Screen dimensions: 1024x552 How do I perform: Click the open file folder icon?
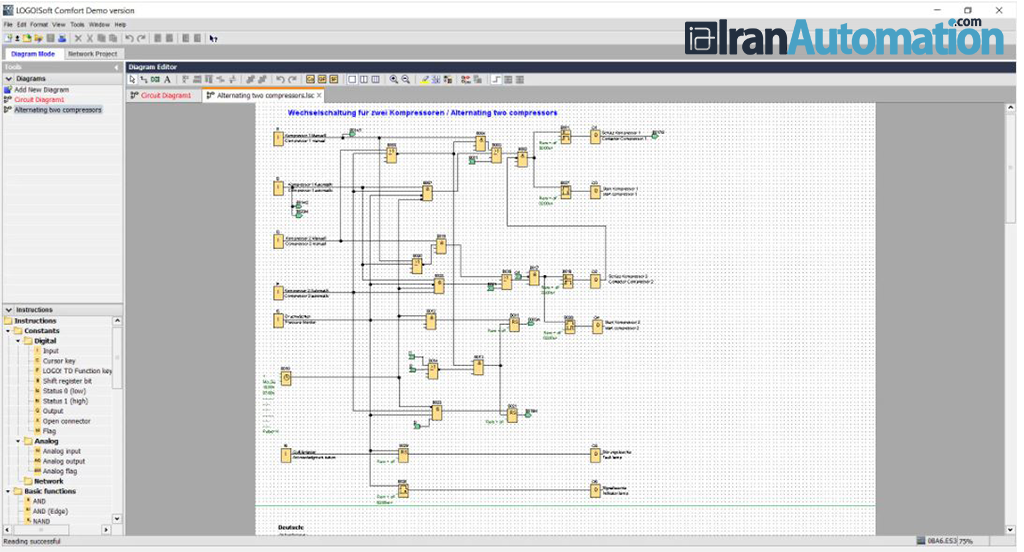pyautogui.click(x=27, y=39)
